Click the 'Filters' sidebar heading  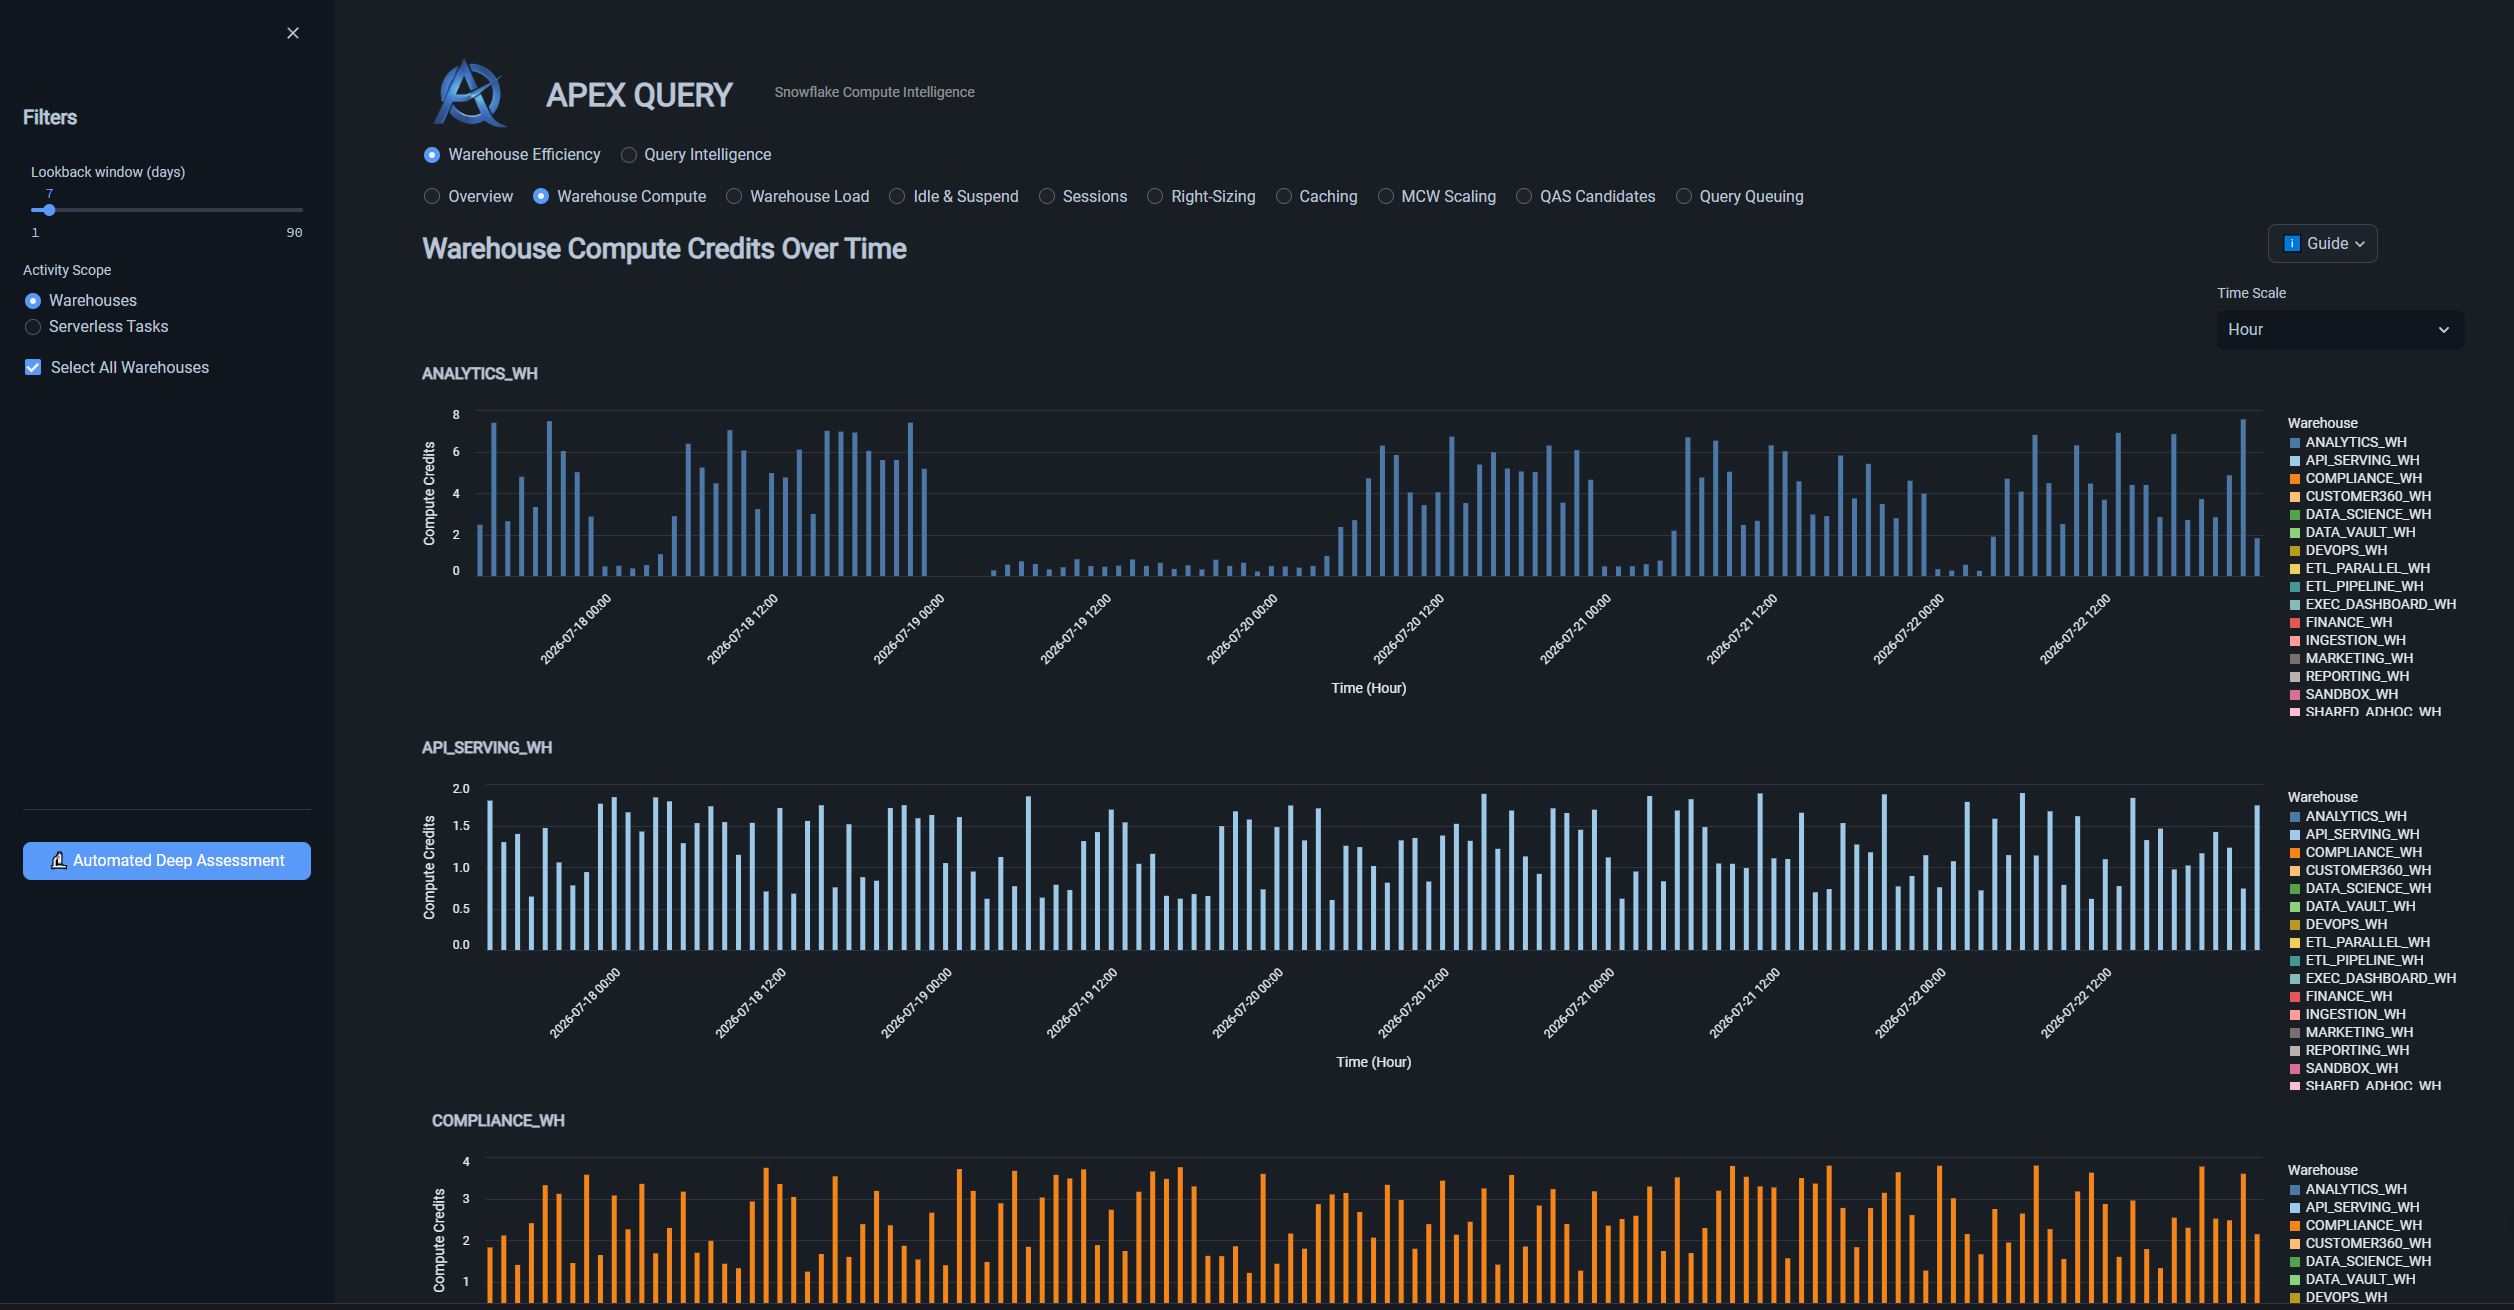[50, 118]
